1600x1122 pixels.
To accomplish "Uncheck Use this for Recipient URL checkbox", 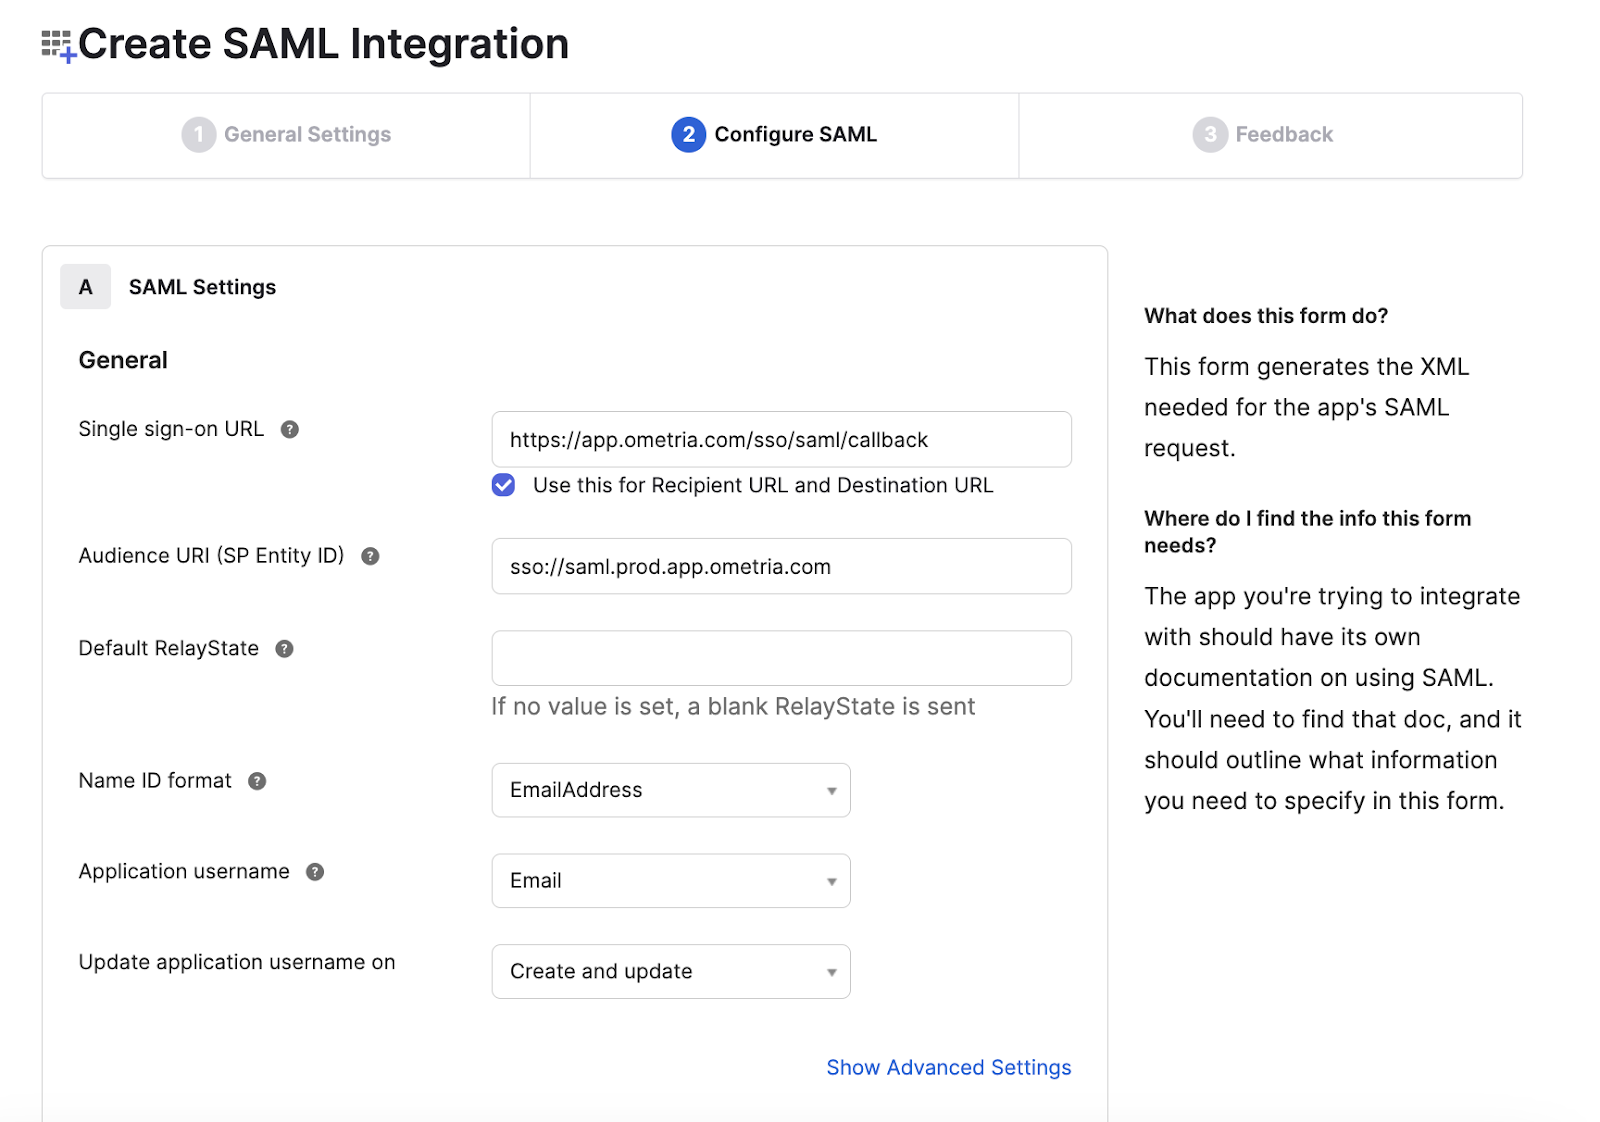I will pyautogui.click(x=504, y=486).
